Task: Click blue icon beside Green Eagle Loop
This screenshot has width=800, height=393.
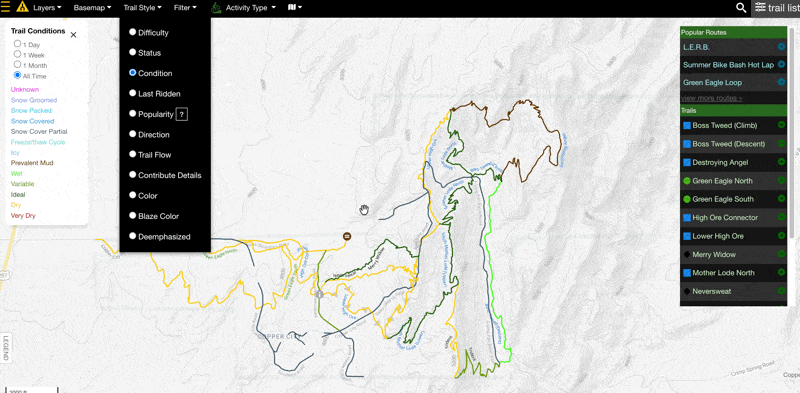Action: [781, 82]
